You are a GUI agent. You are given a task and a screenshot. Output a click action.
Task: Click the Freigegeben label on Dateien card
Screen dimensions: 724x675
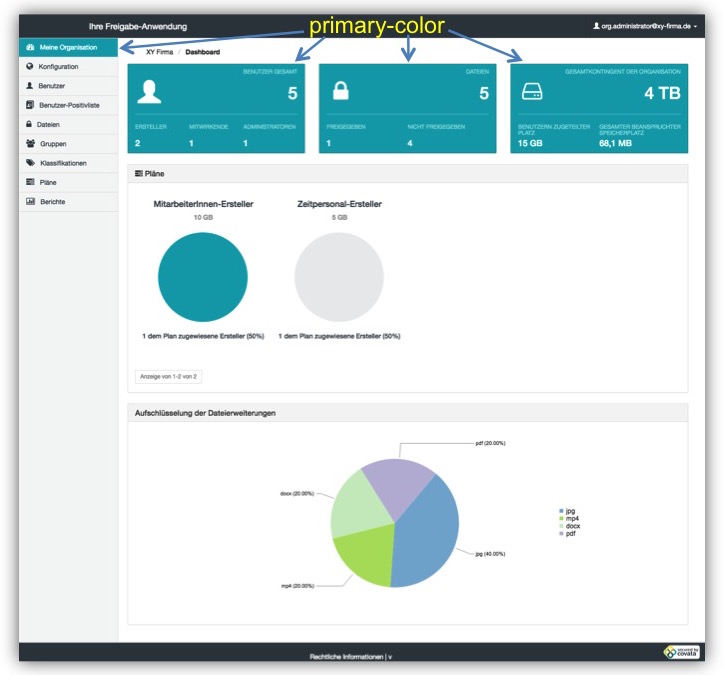[x=346, y=127]
